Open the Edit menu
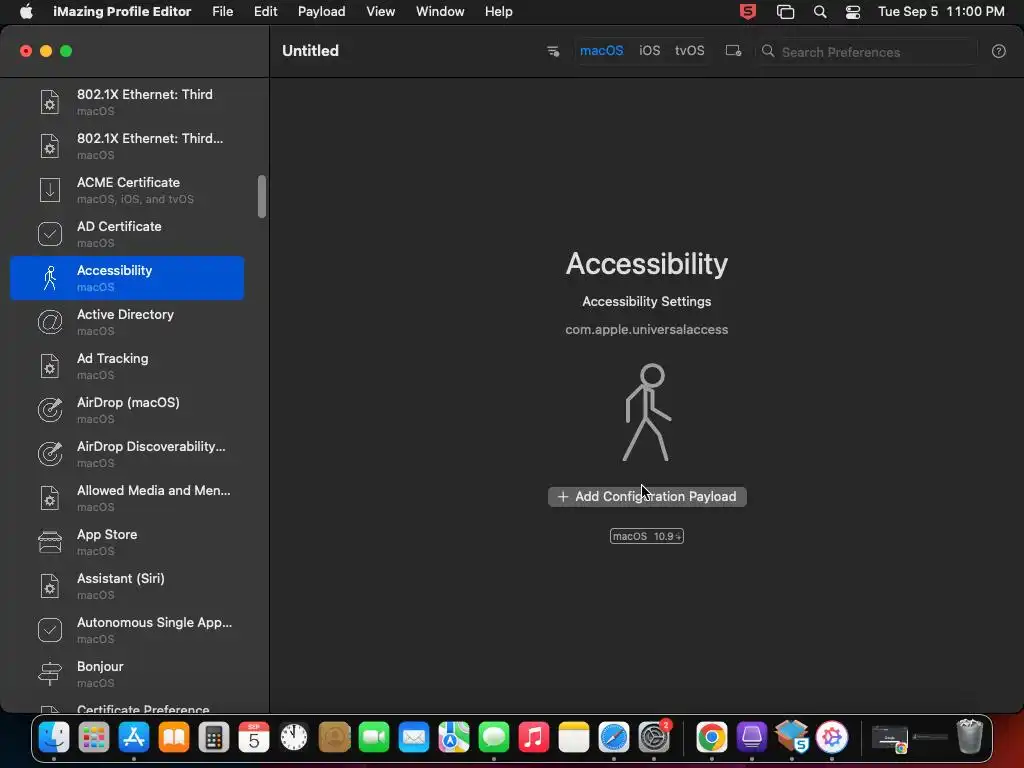 click(266, 12)
